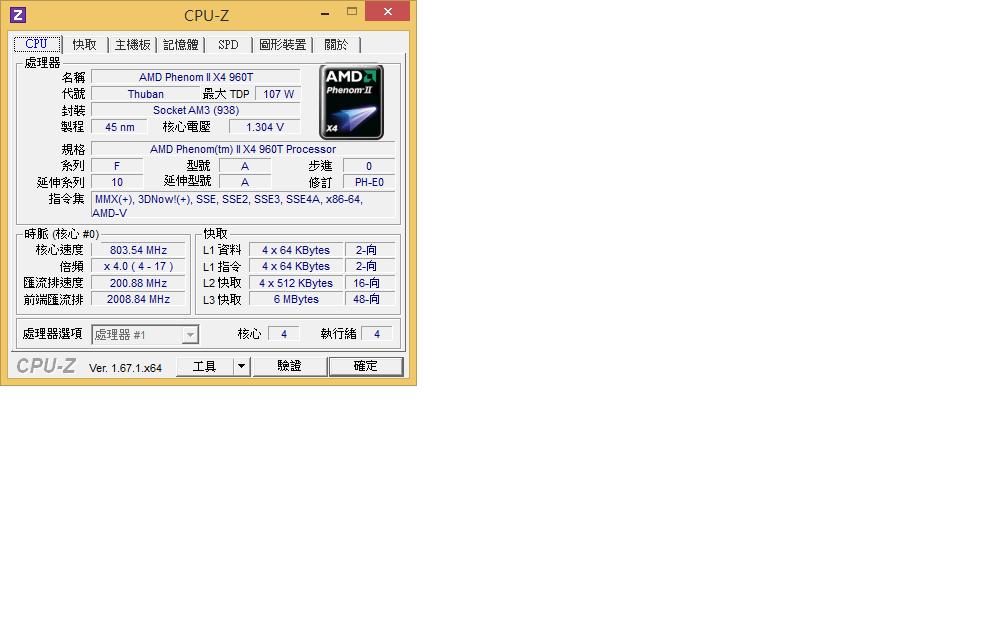Click the CPU-Z logo text in the footer

(x=46, y=366)
